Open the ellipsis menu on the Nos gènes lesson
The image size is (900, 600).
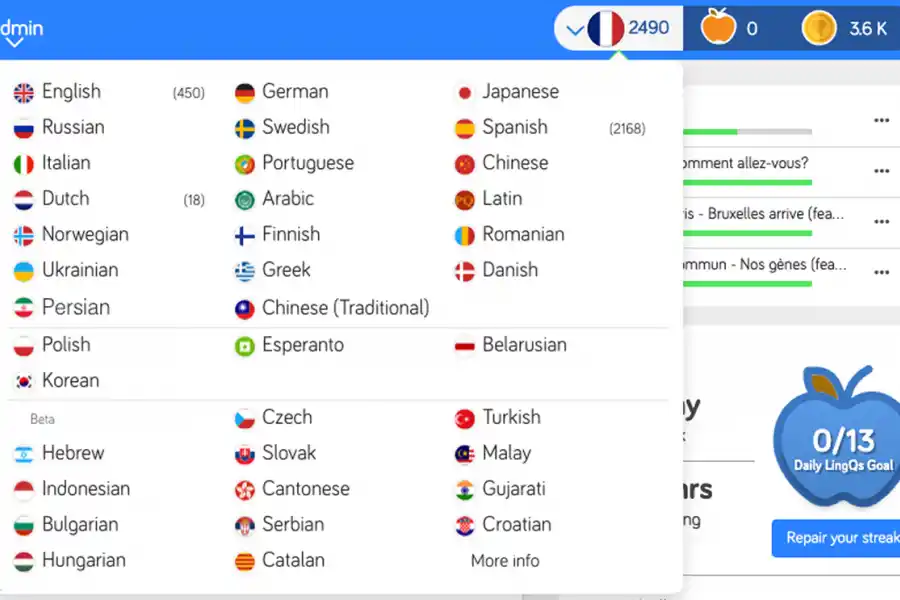pos(881,271)
